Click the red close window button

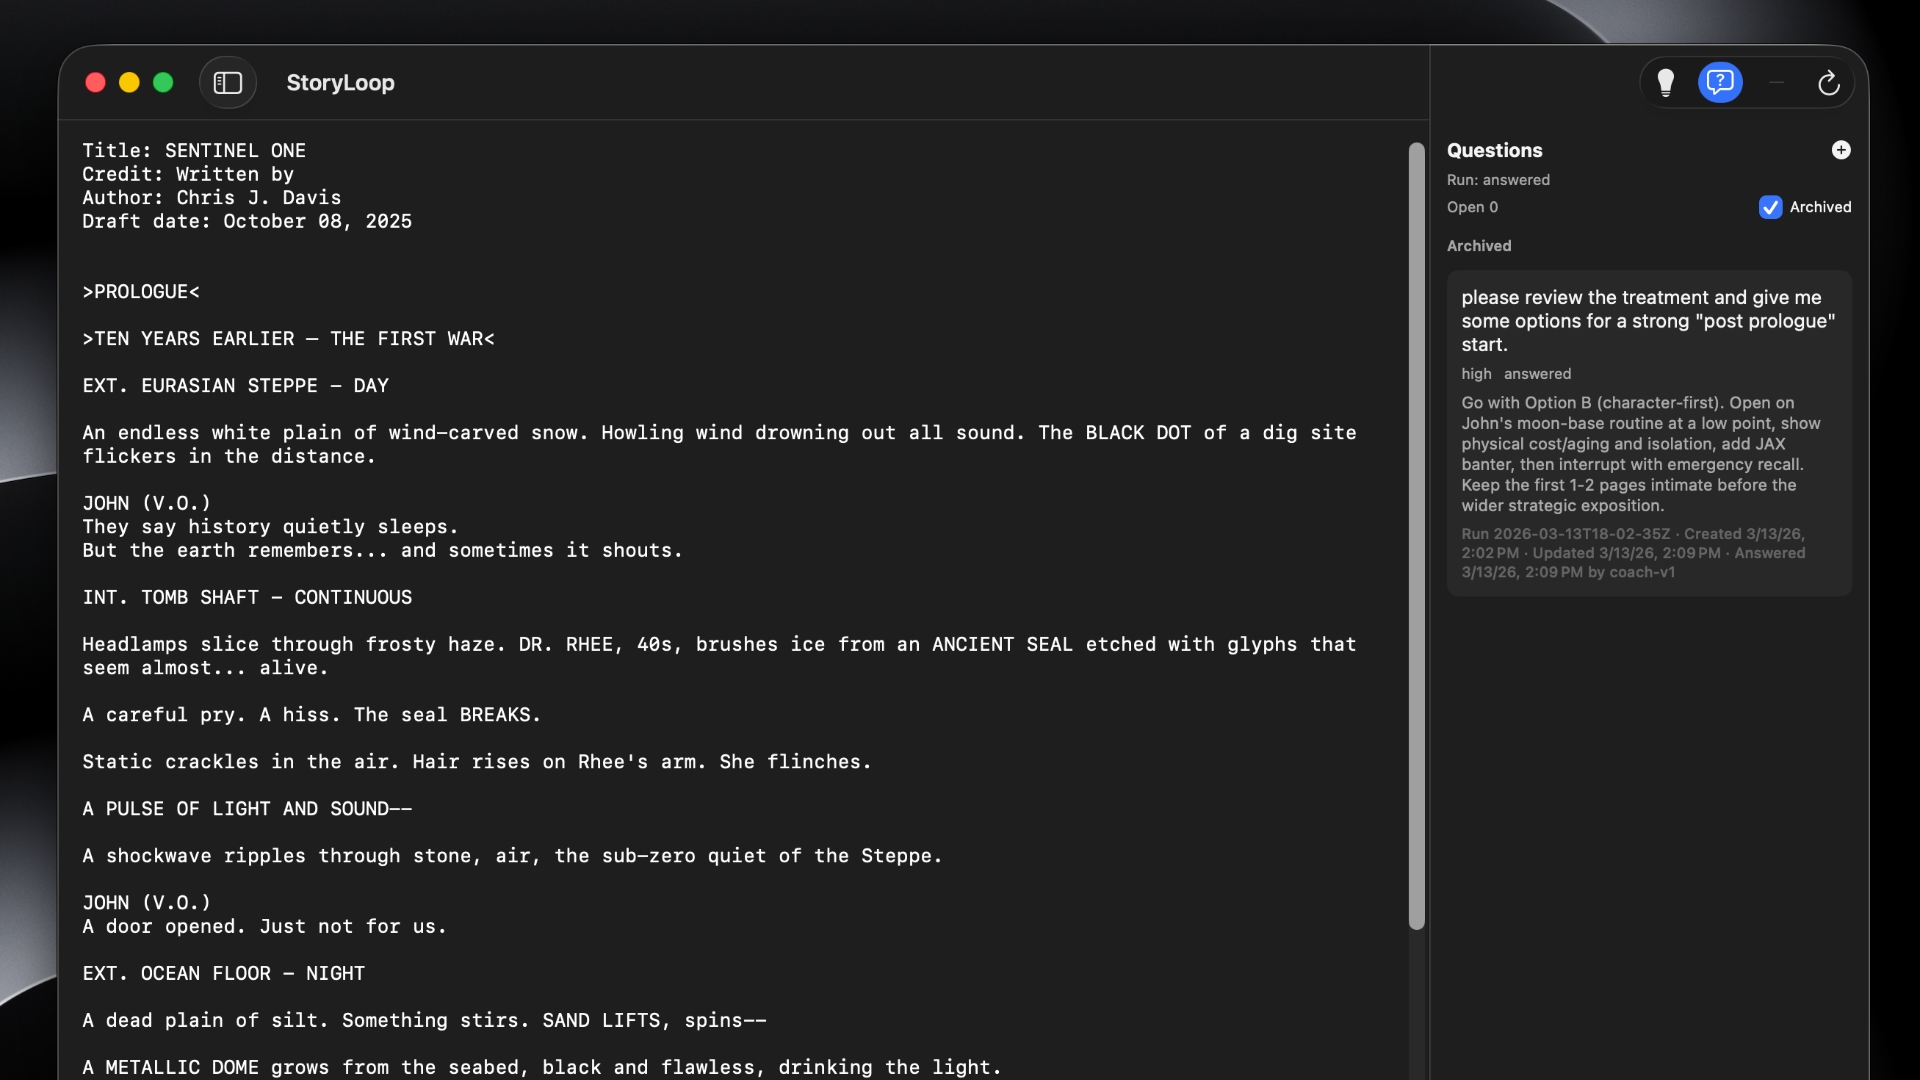(x=96, y=83)
